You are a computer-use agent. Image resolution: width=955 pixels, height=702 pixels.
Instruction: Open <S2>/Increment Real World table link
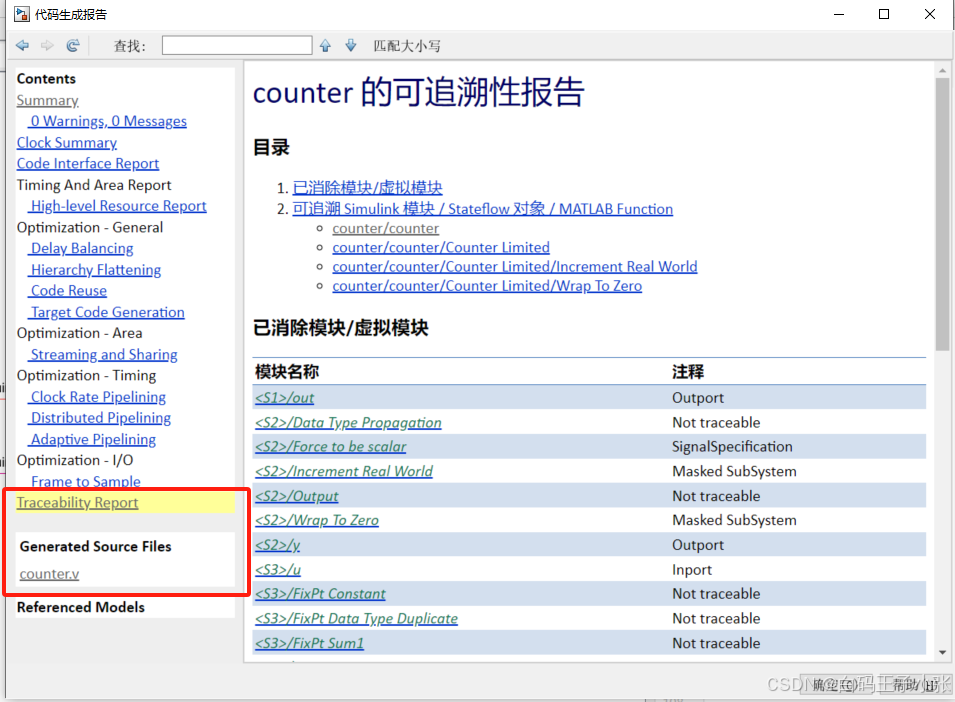point(344,472)
